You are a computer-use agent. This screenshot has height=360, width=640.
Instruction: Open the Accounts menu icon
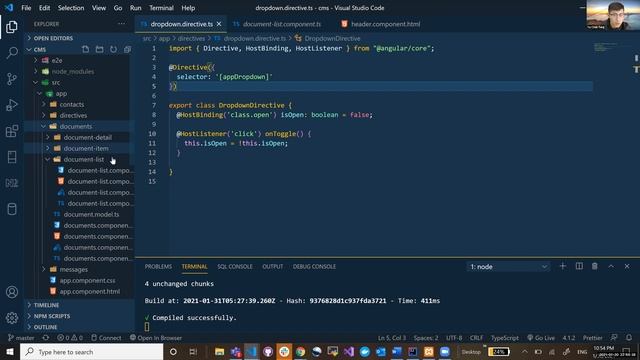pyautogui.click(x=12, y=292)
